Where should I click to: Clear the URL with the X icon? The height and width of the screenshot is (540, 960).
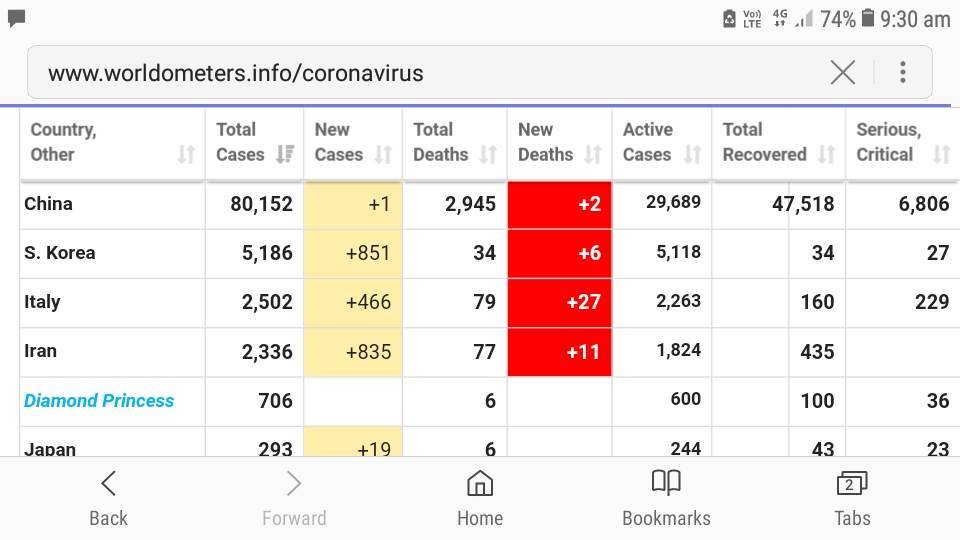(842, 72)
